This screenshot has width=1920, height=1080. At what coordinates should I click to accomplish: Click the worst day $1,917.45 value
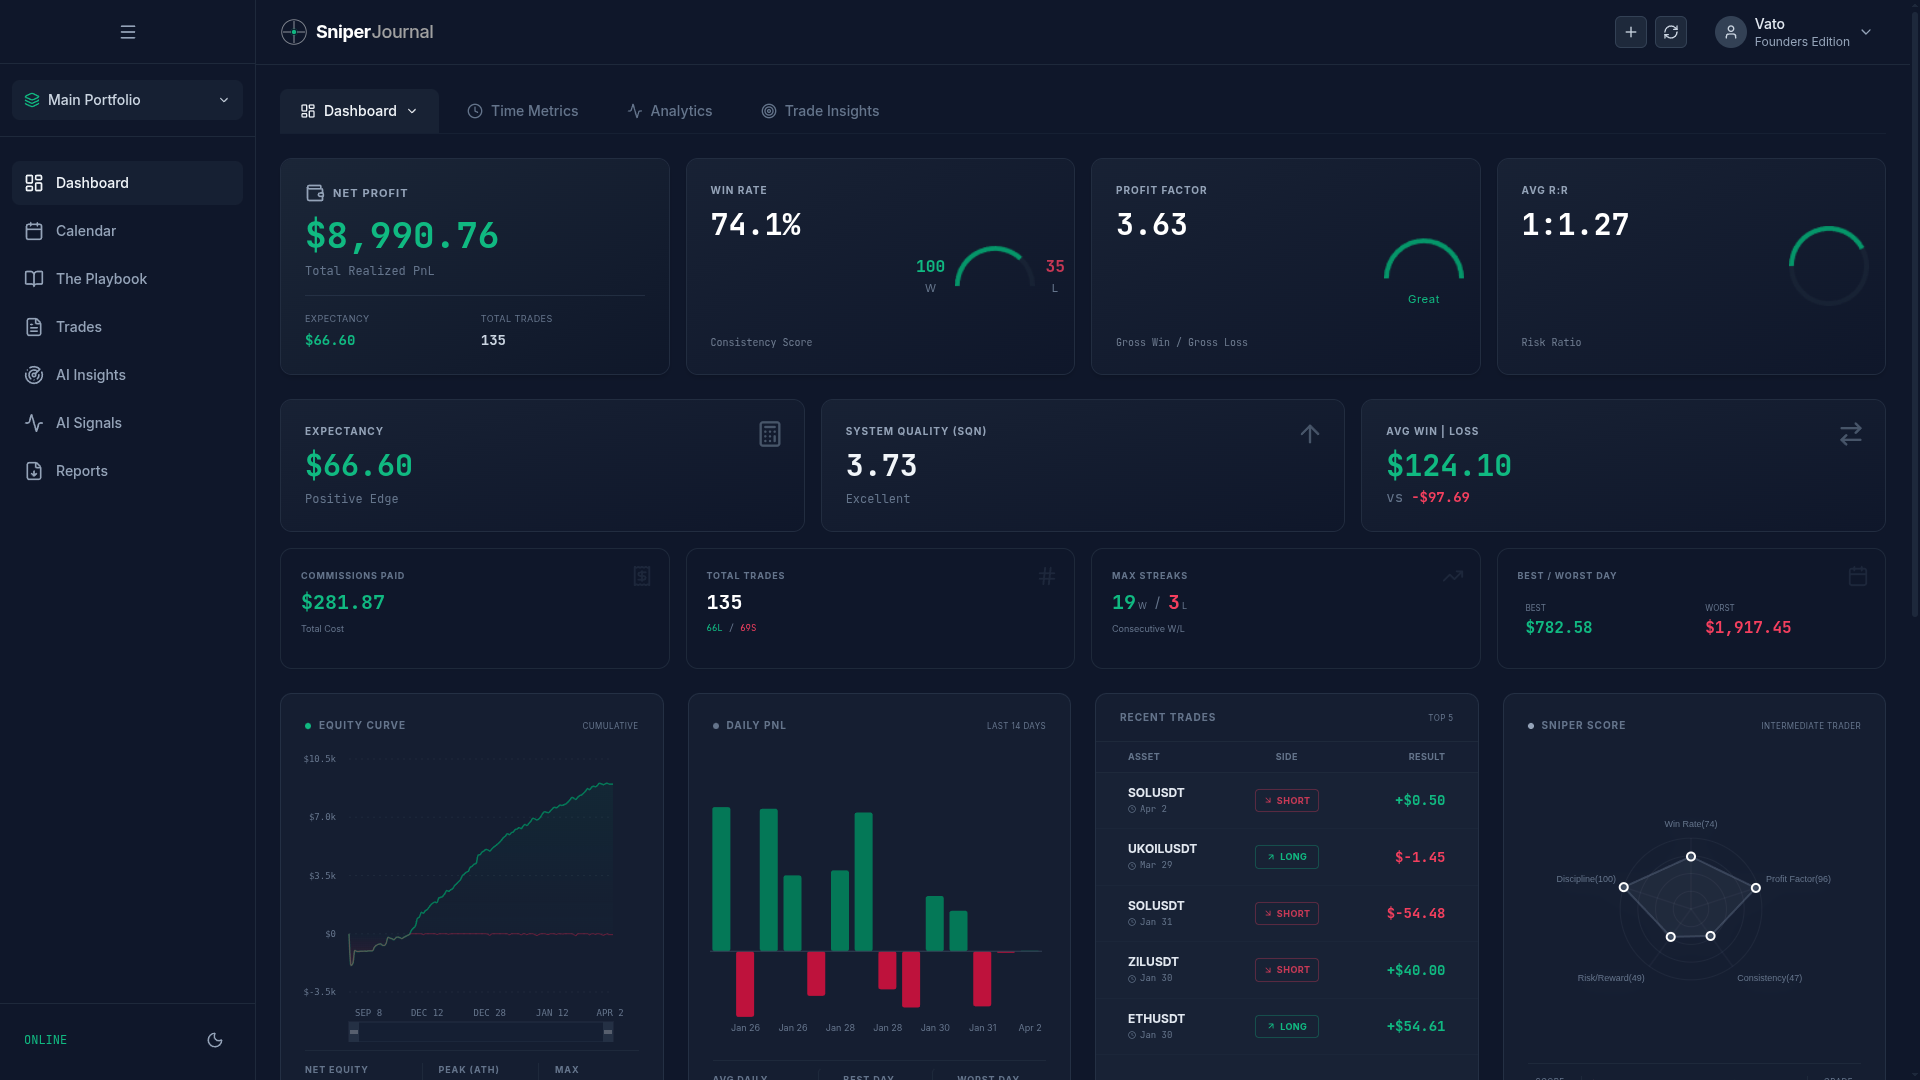[1748, 628]
